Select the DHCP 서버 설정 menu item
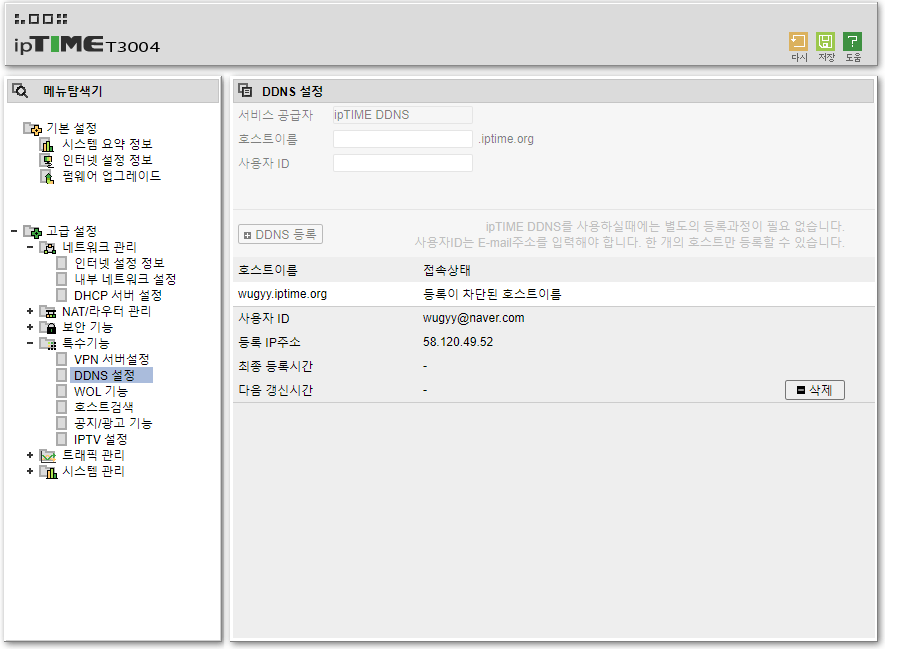The image size is (903, 657). pyautogui.click(x=118, y=295)
